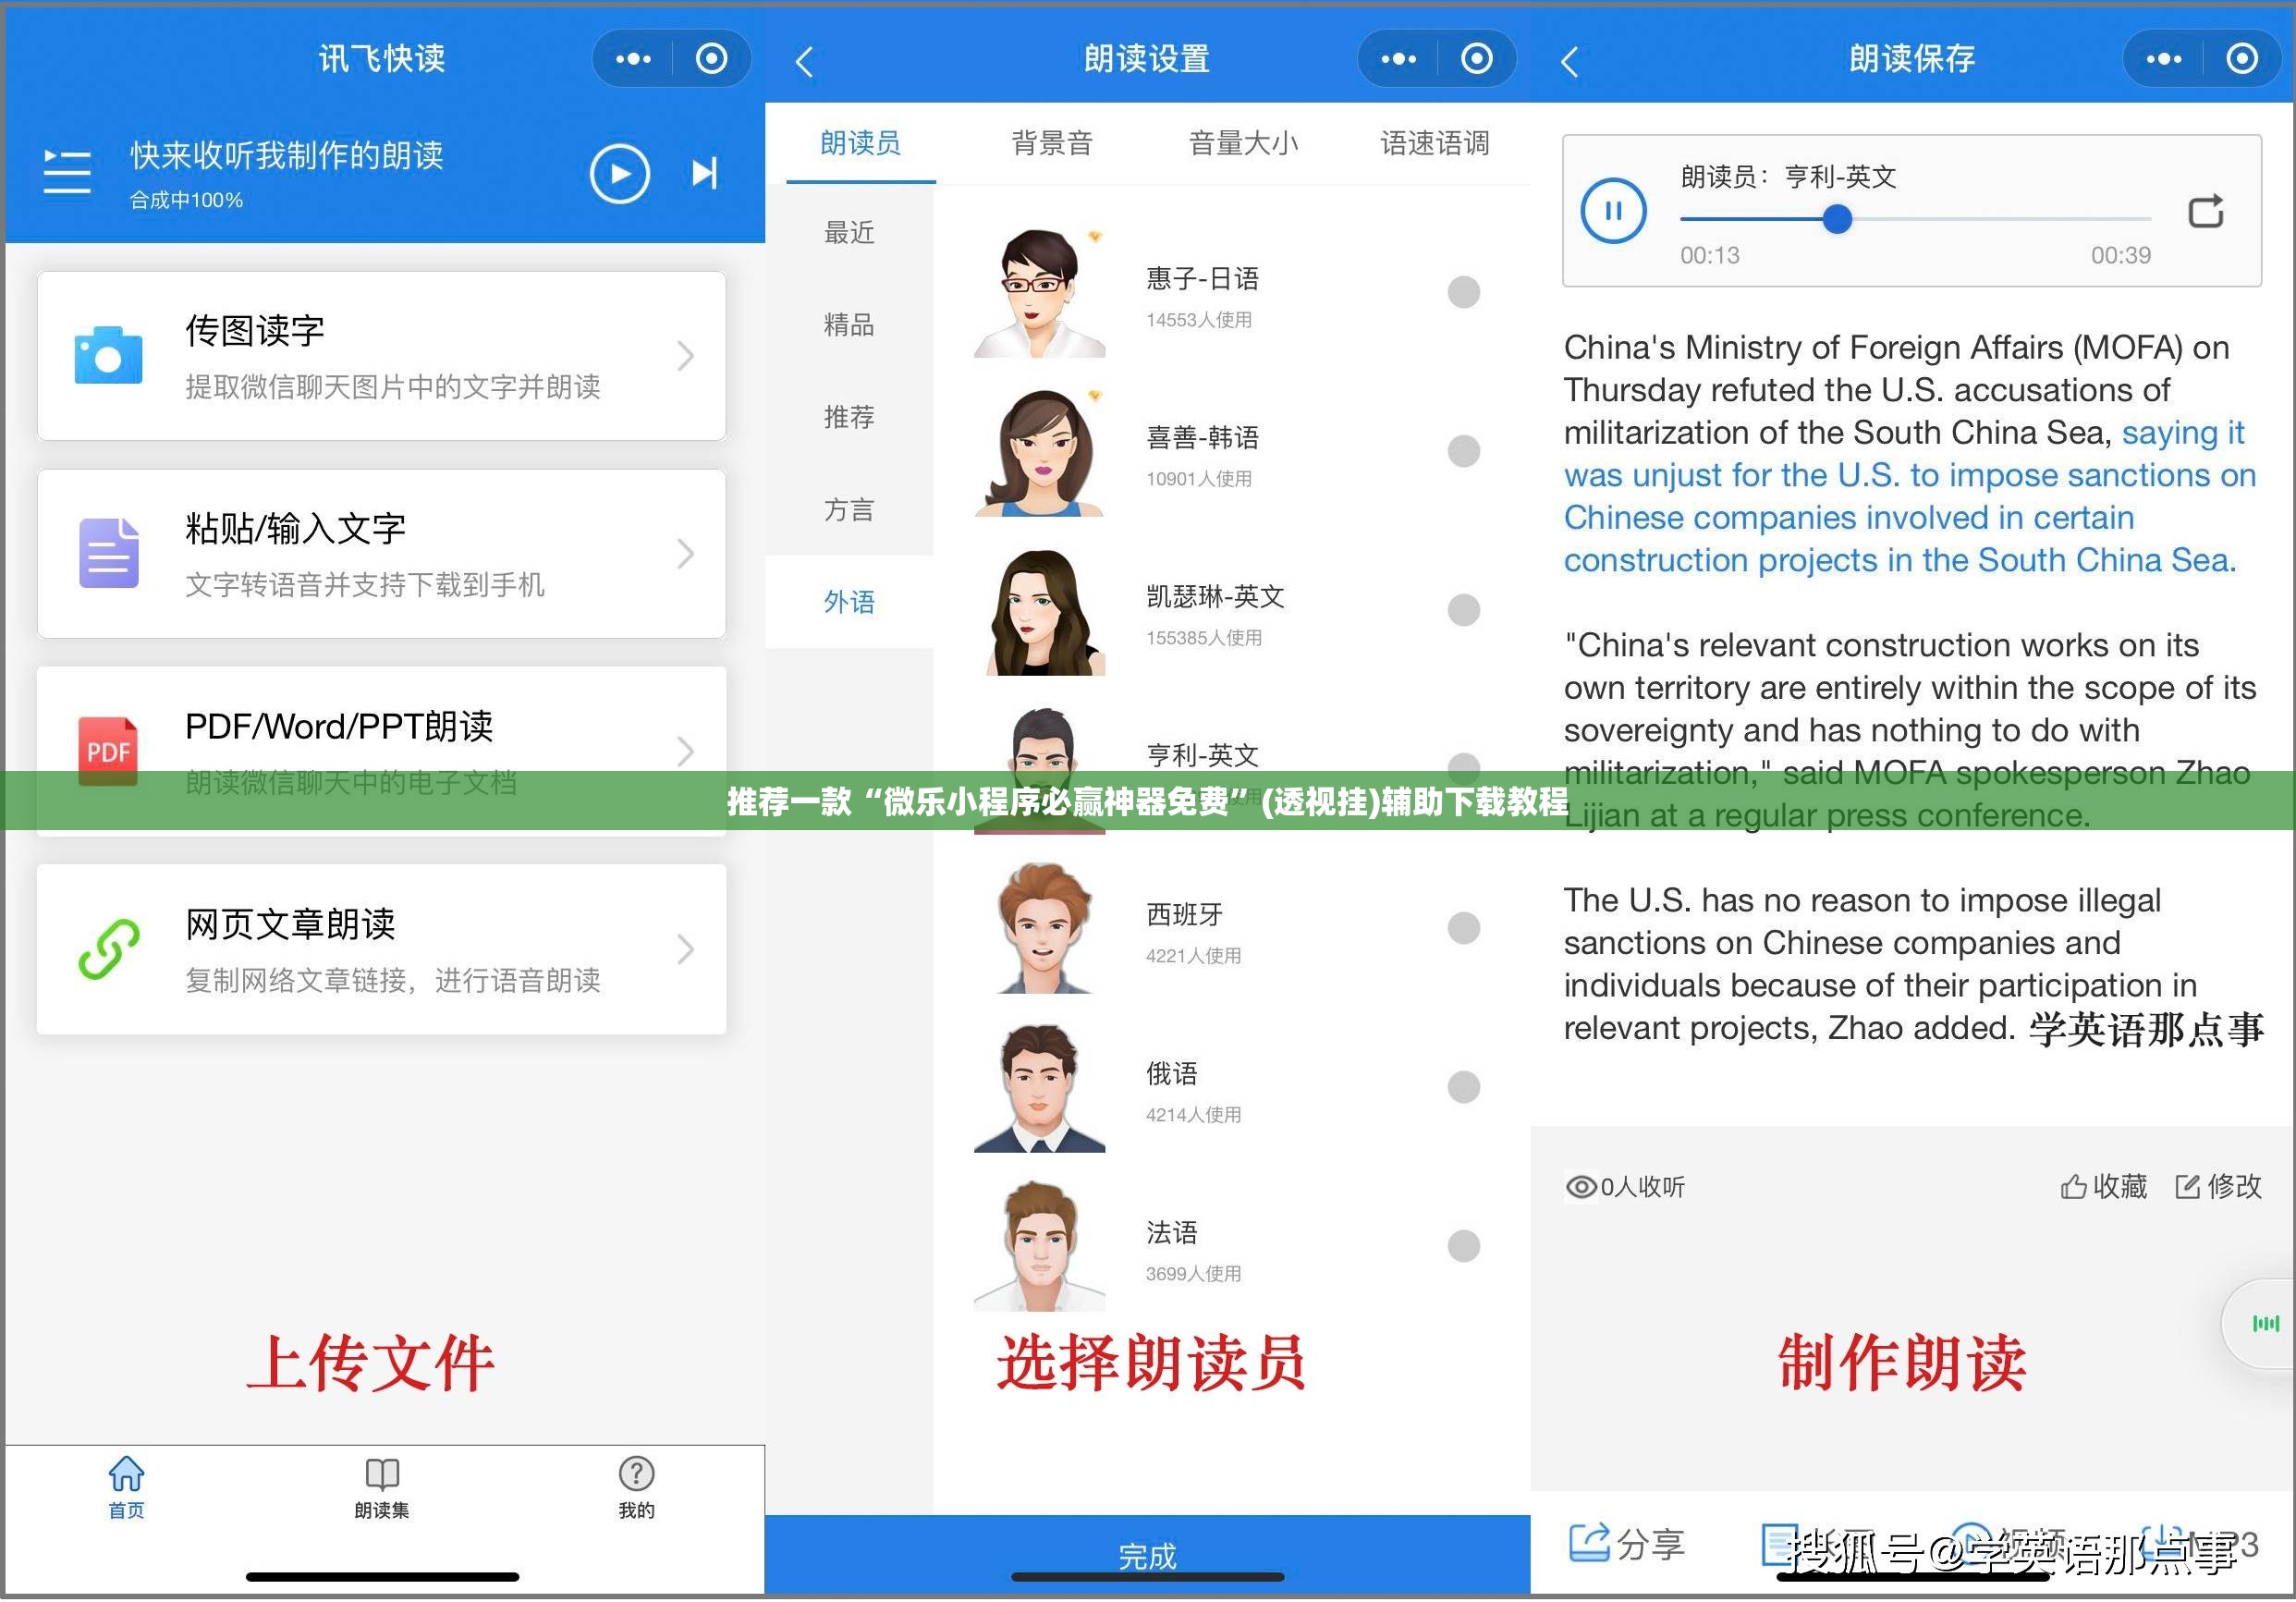
Task: Go back from 朗读保存 screen
Action: 1569,61
